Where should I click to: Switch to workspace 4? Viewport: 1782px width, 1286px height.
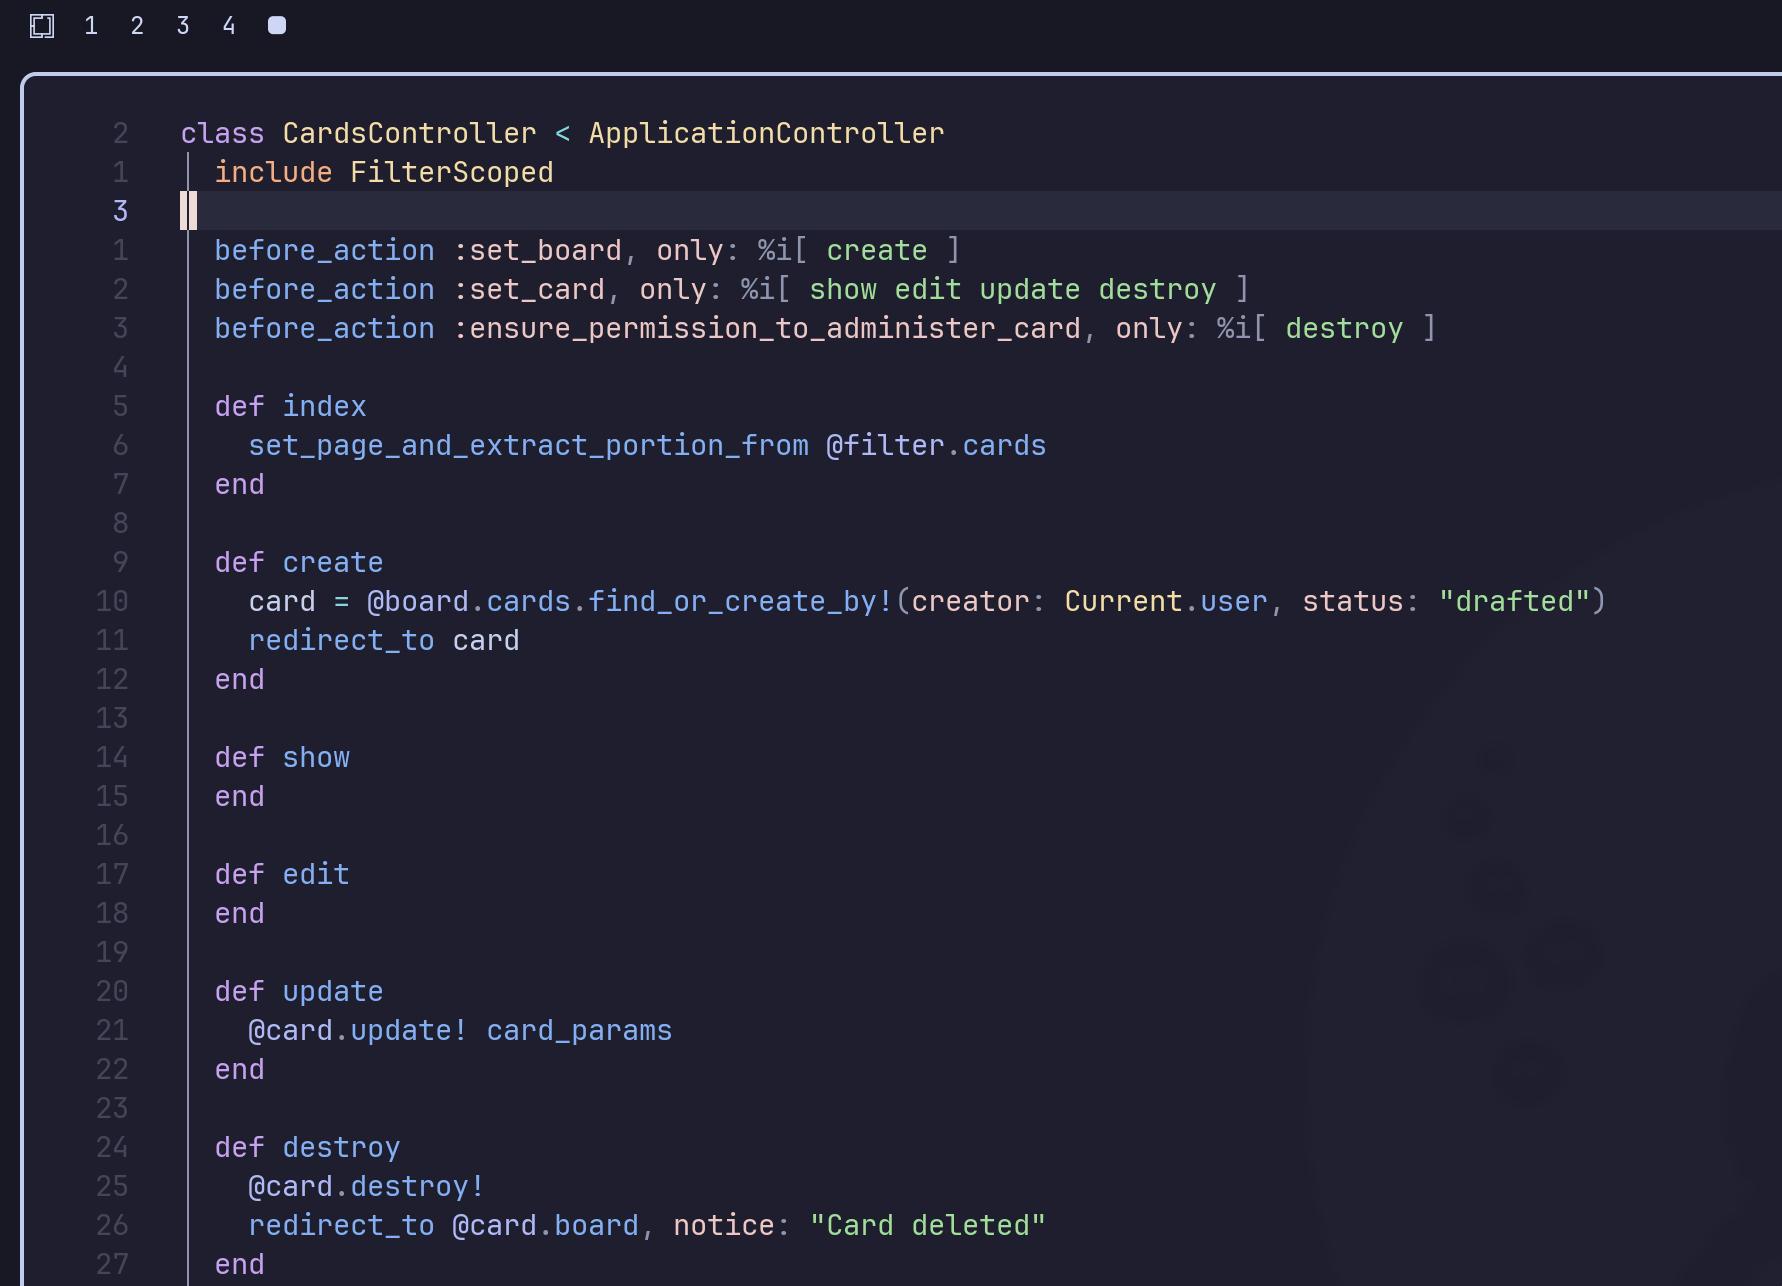pos(229,26)
